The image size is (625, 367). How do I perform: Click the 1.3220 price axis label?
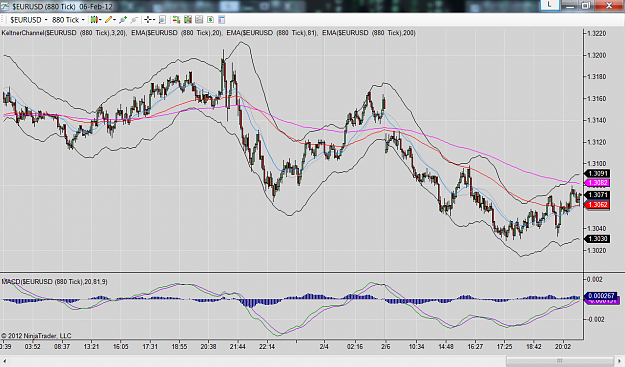coord(596,33)
